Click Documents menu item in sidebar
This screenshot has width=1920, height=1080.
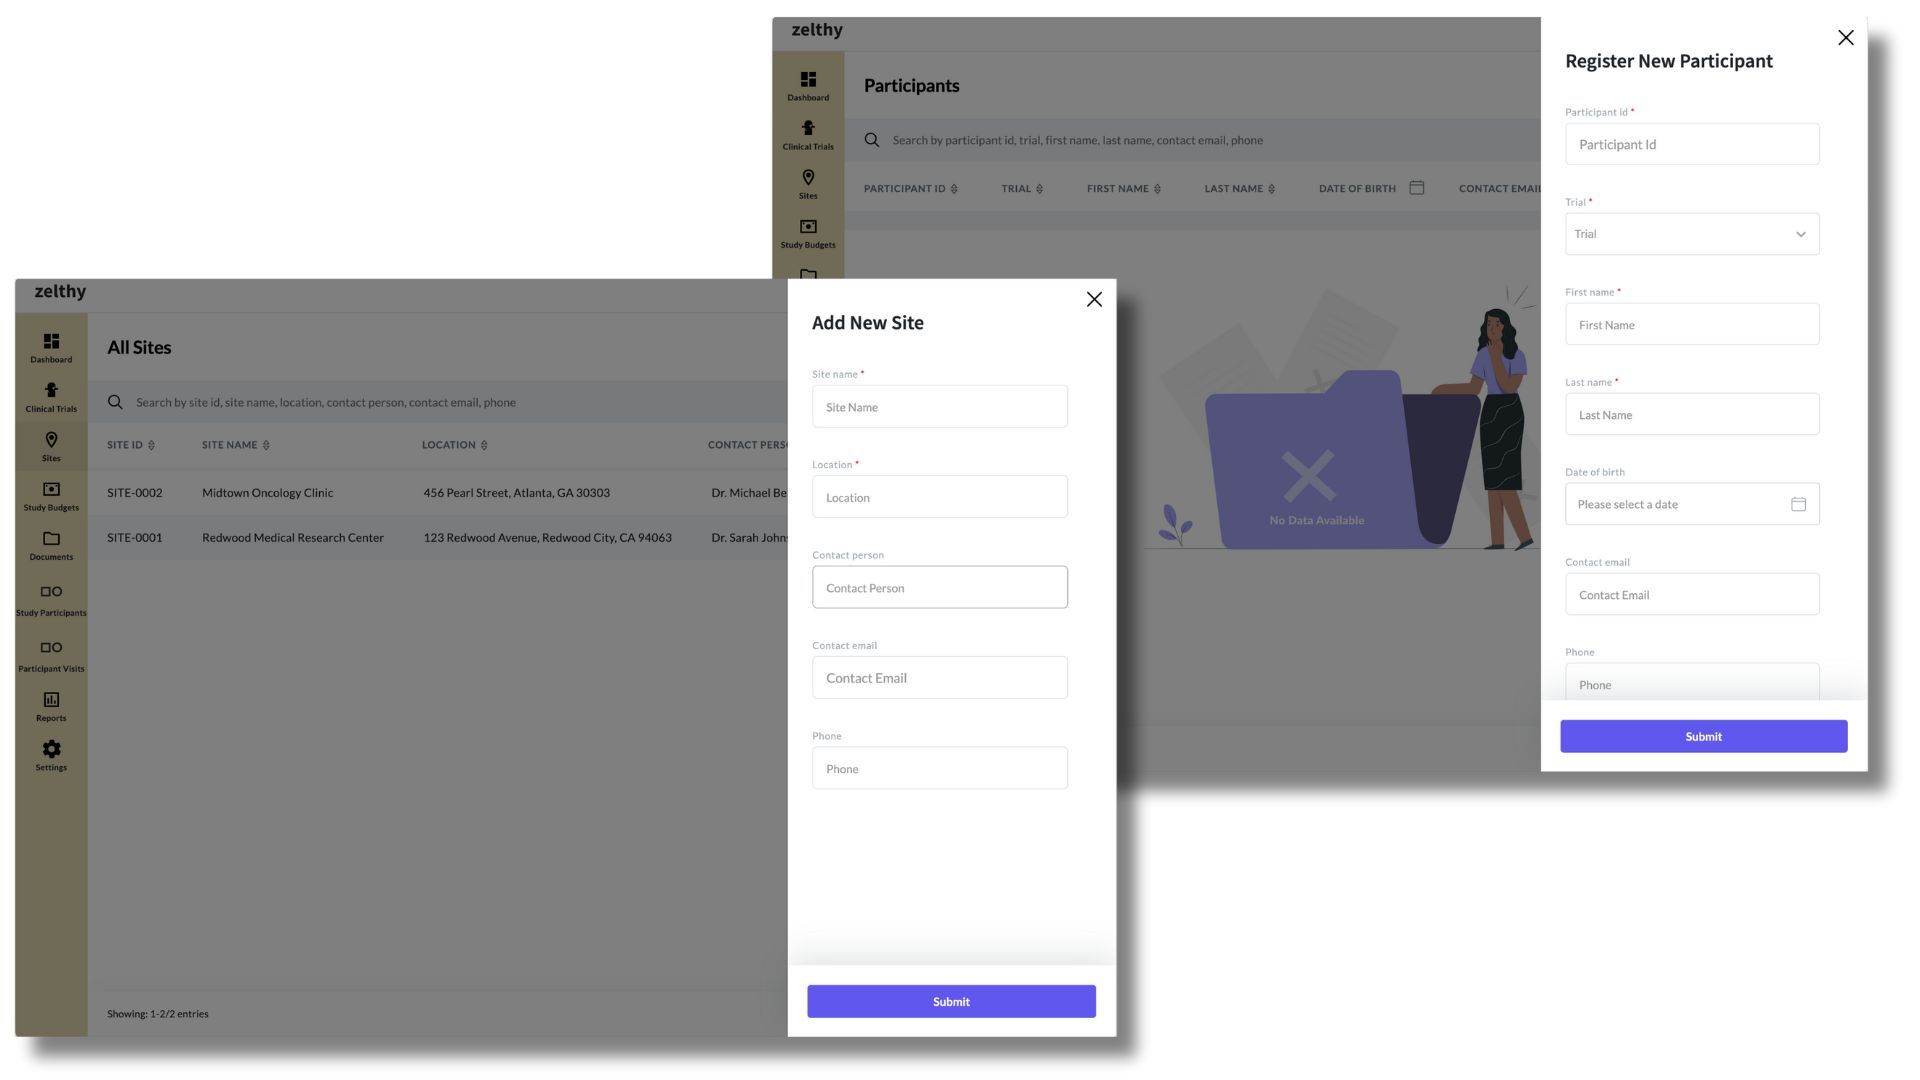pyautogui.click(x=50, y=547)
